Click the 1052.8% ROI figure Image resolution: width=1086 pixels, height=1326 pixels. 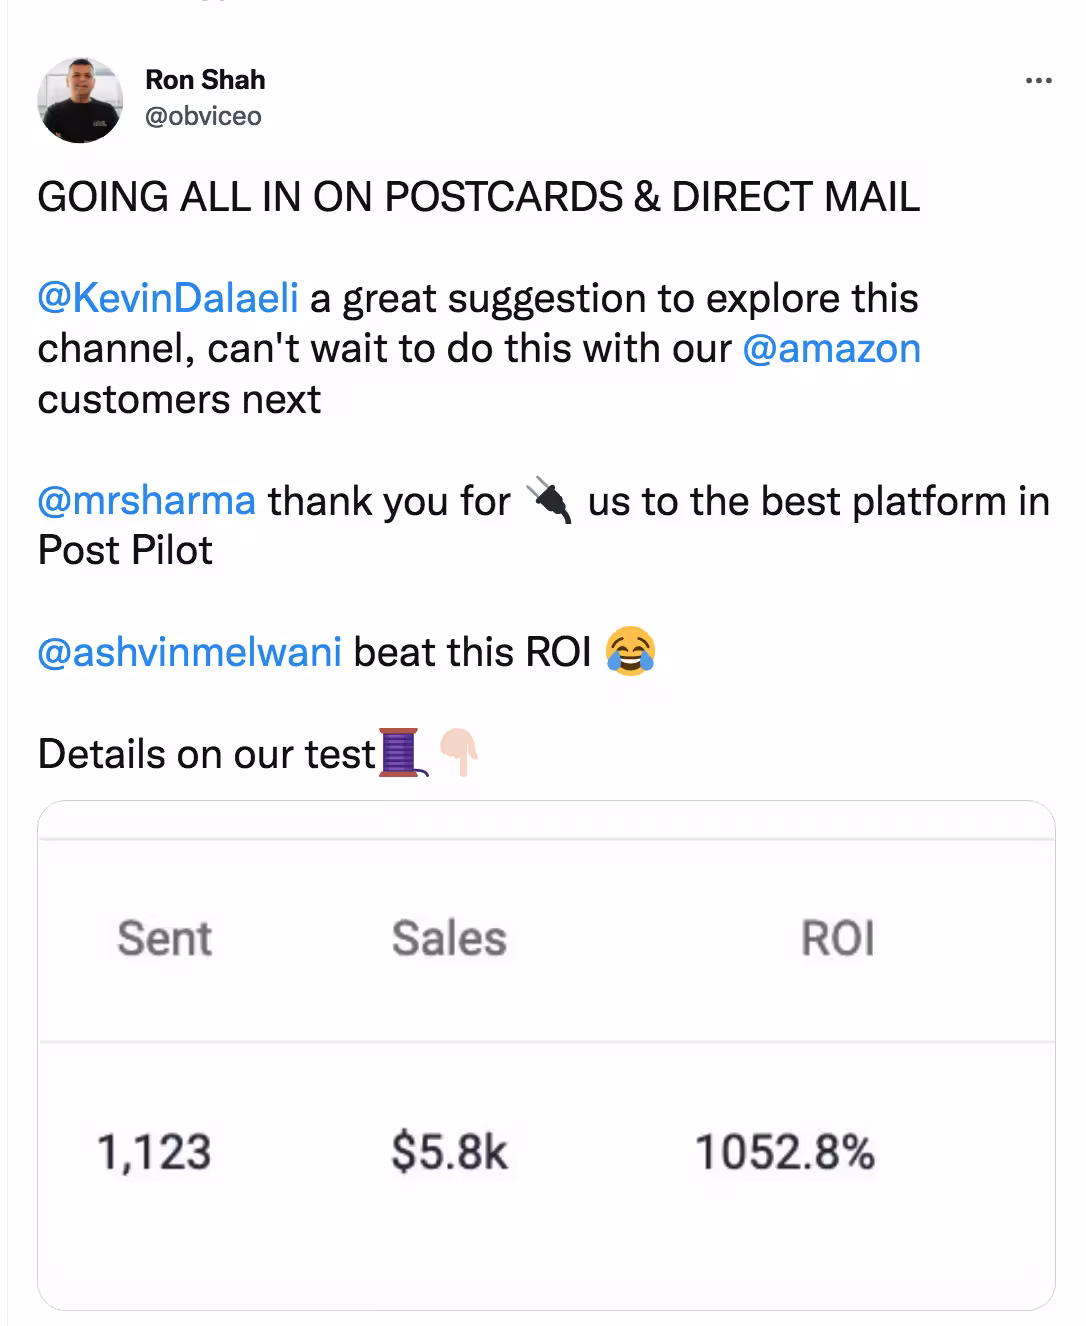pos(785,1152)
